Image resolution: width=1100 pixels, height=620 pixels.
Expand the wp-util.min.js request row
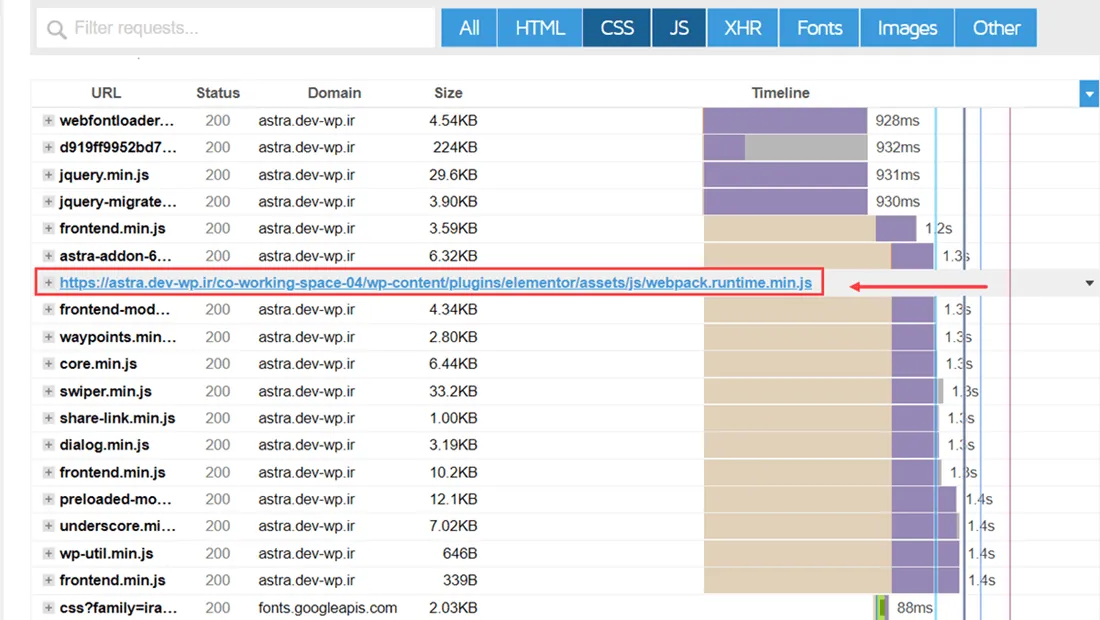coord(48,553)
